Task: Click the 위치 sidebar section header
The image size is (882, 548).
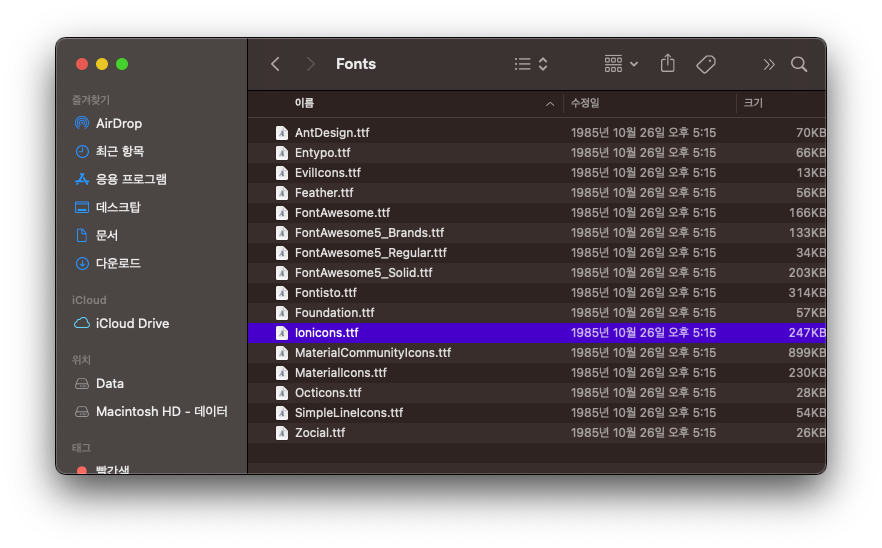Action: (81, 360)
